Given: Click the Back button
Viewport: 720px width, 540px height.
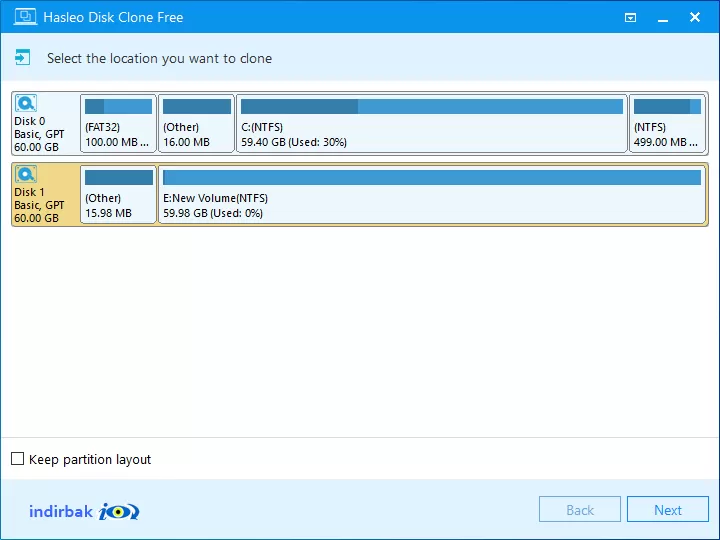Looking at the screenshot, I should [x=579, y=509].
